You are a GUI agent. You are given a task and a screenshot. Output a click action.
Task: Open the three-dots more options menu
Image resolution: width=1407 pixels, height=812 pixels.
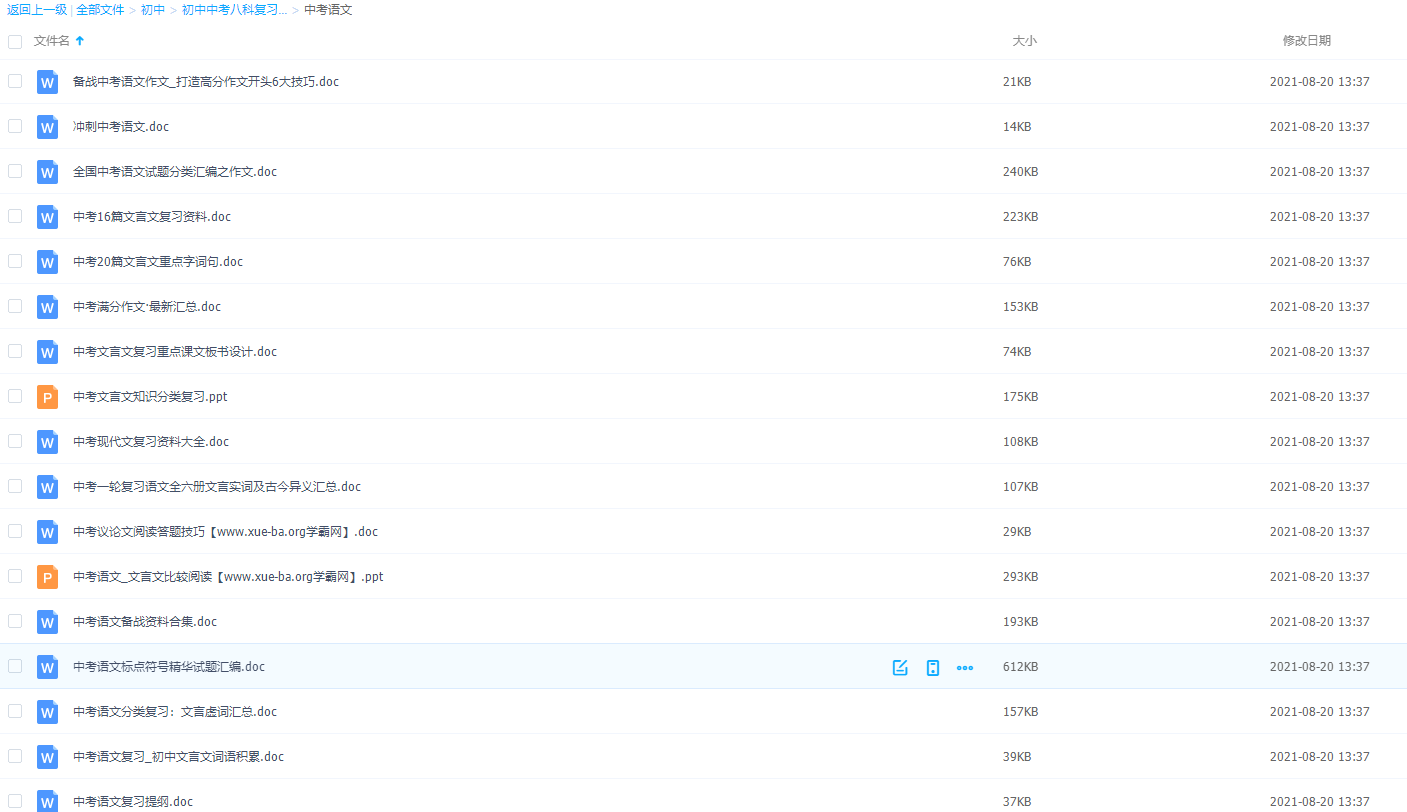965,667
